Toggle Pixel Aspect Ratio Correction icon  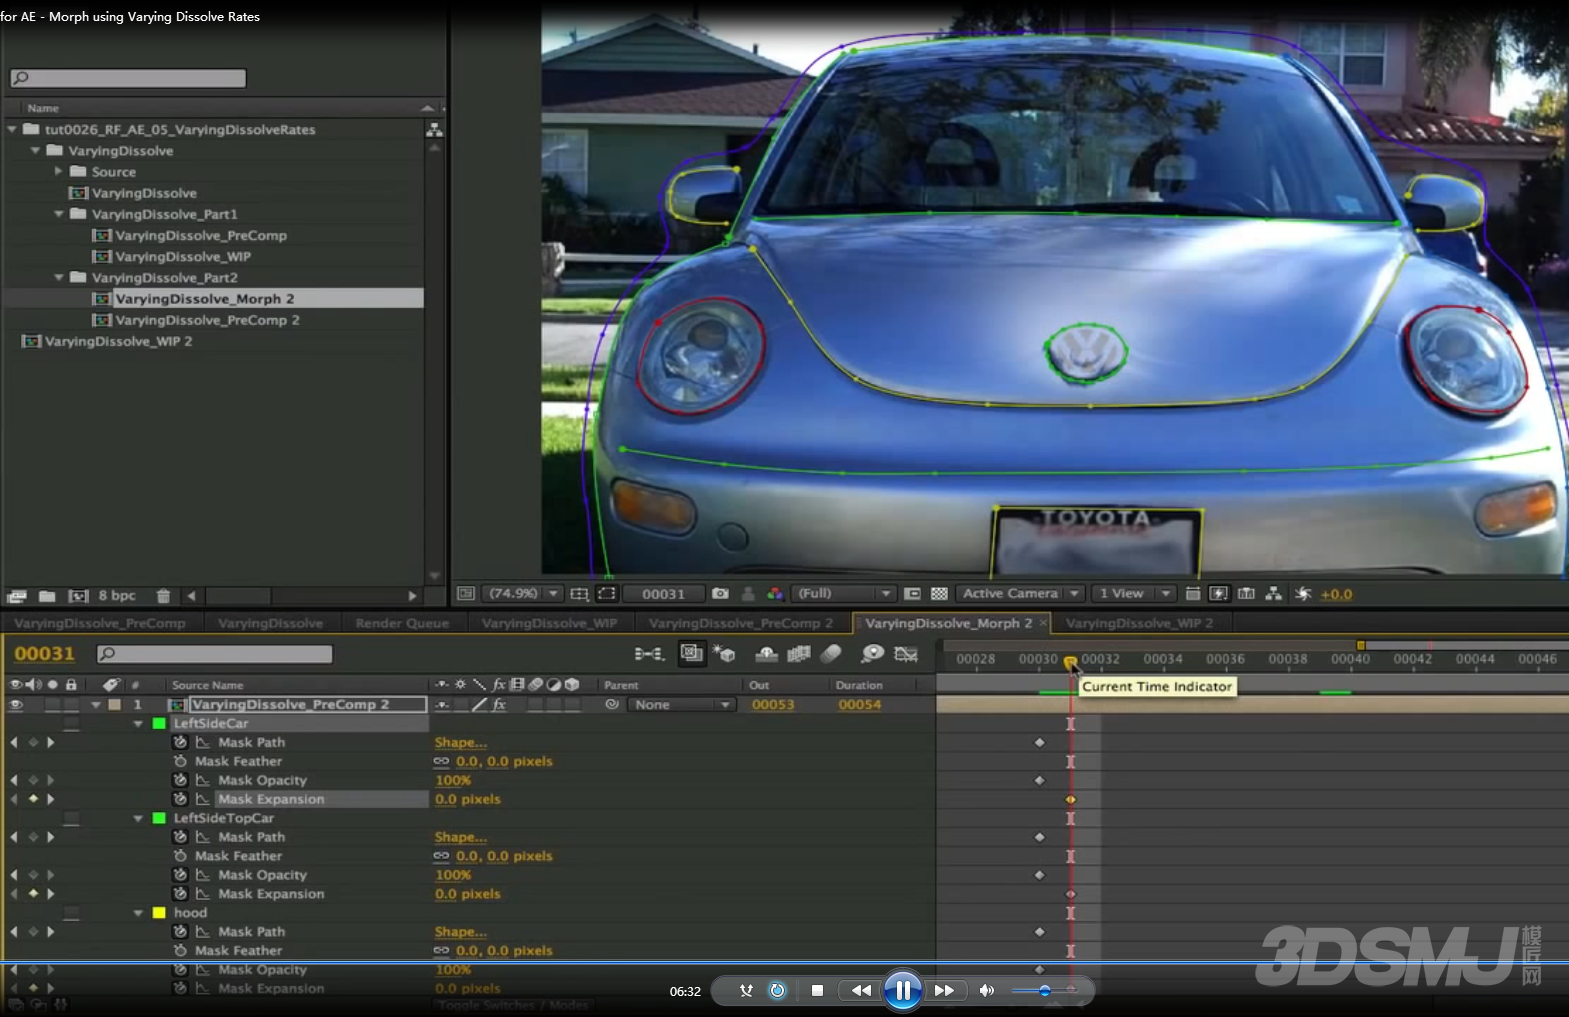pyautogui.click(x=1192, y=593)
